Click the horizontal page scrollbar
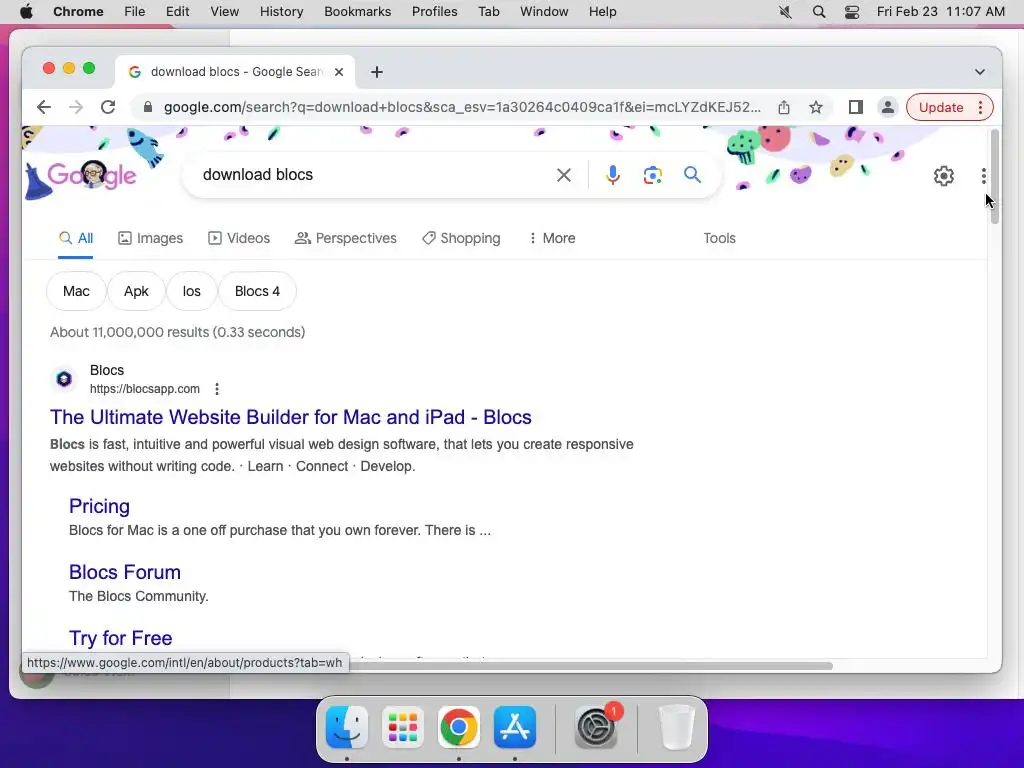 pos(591,666)
